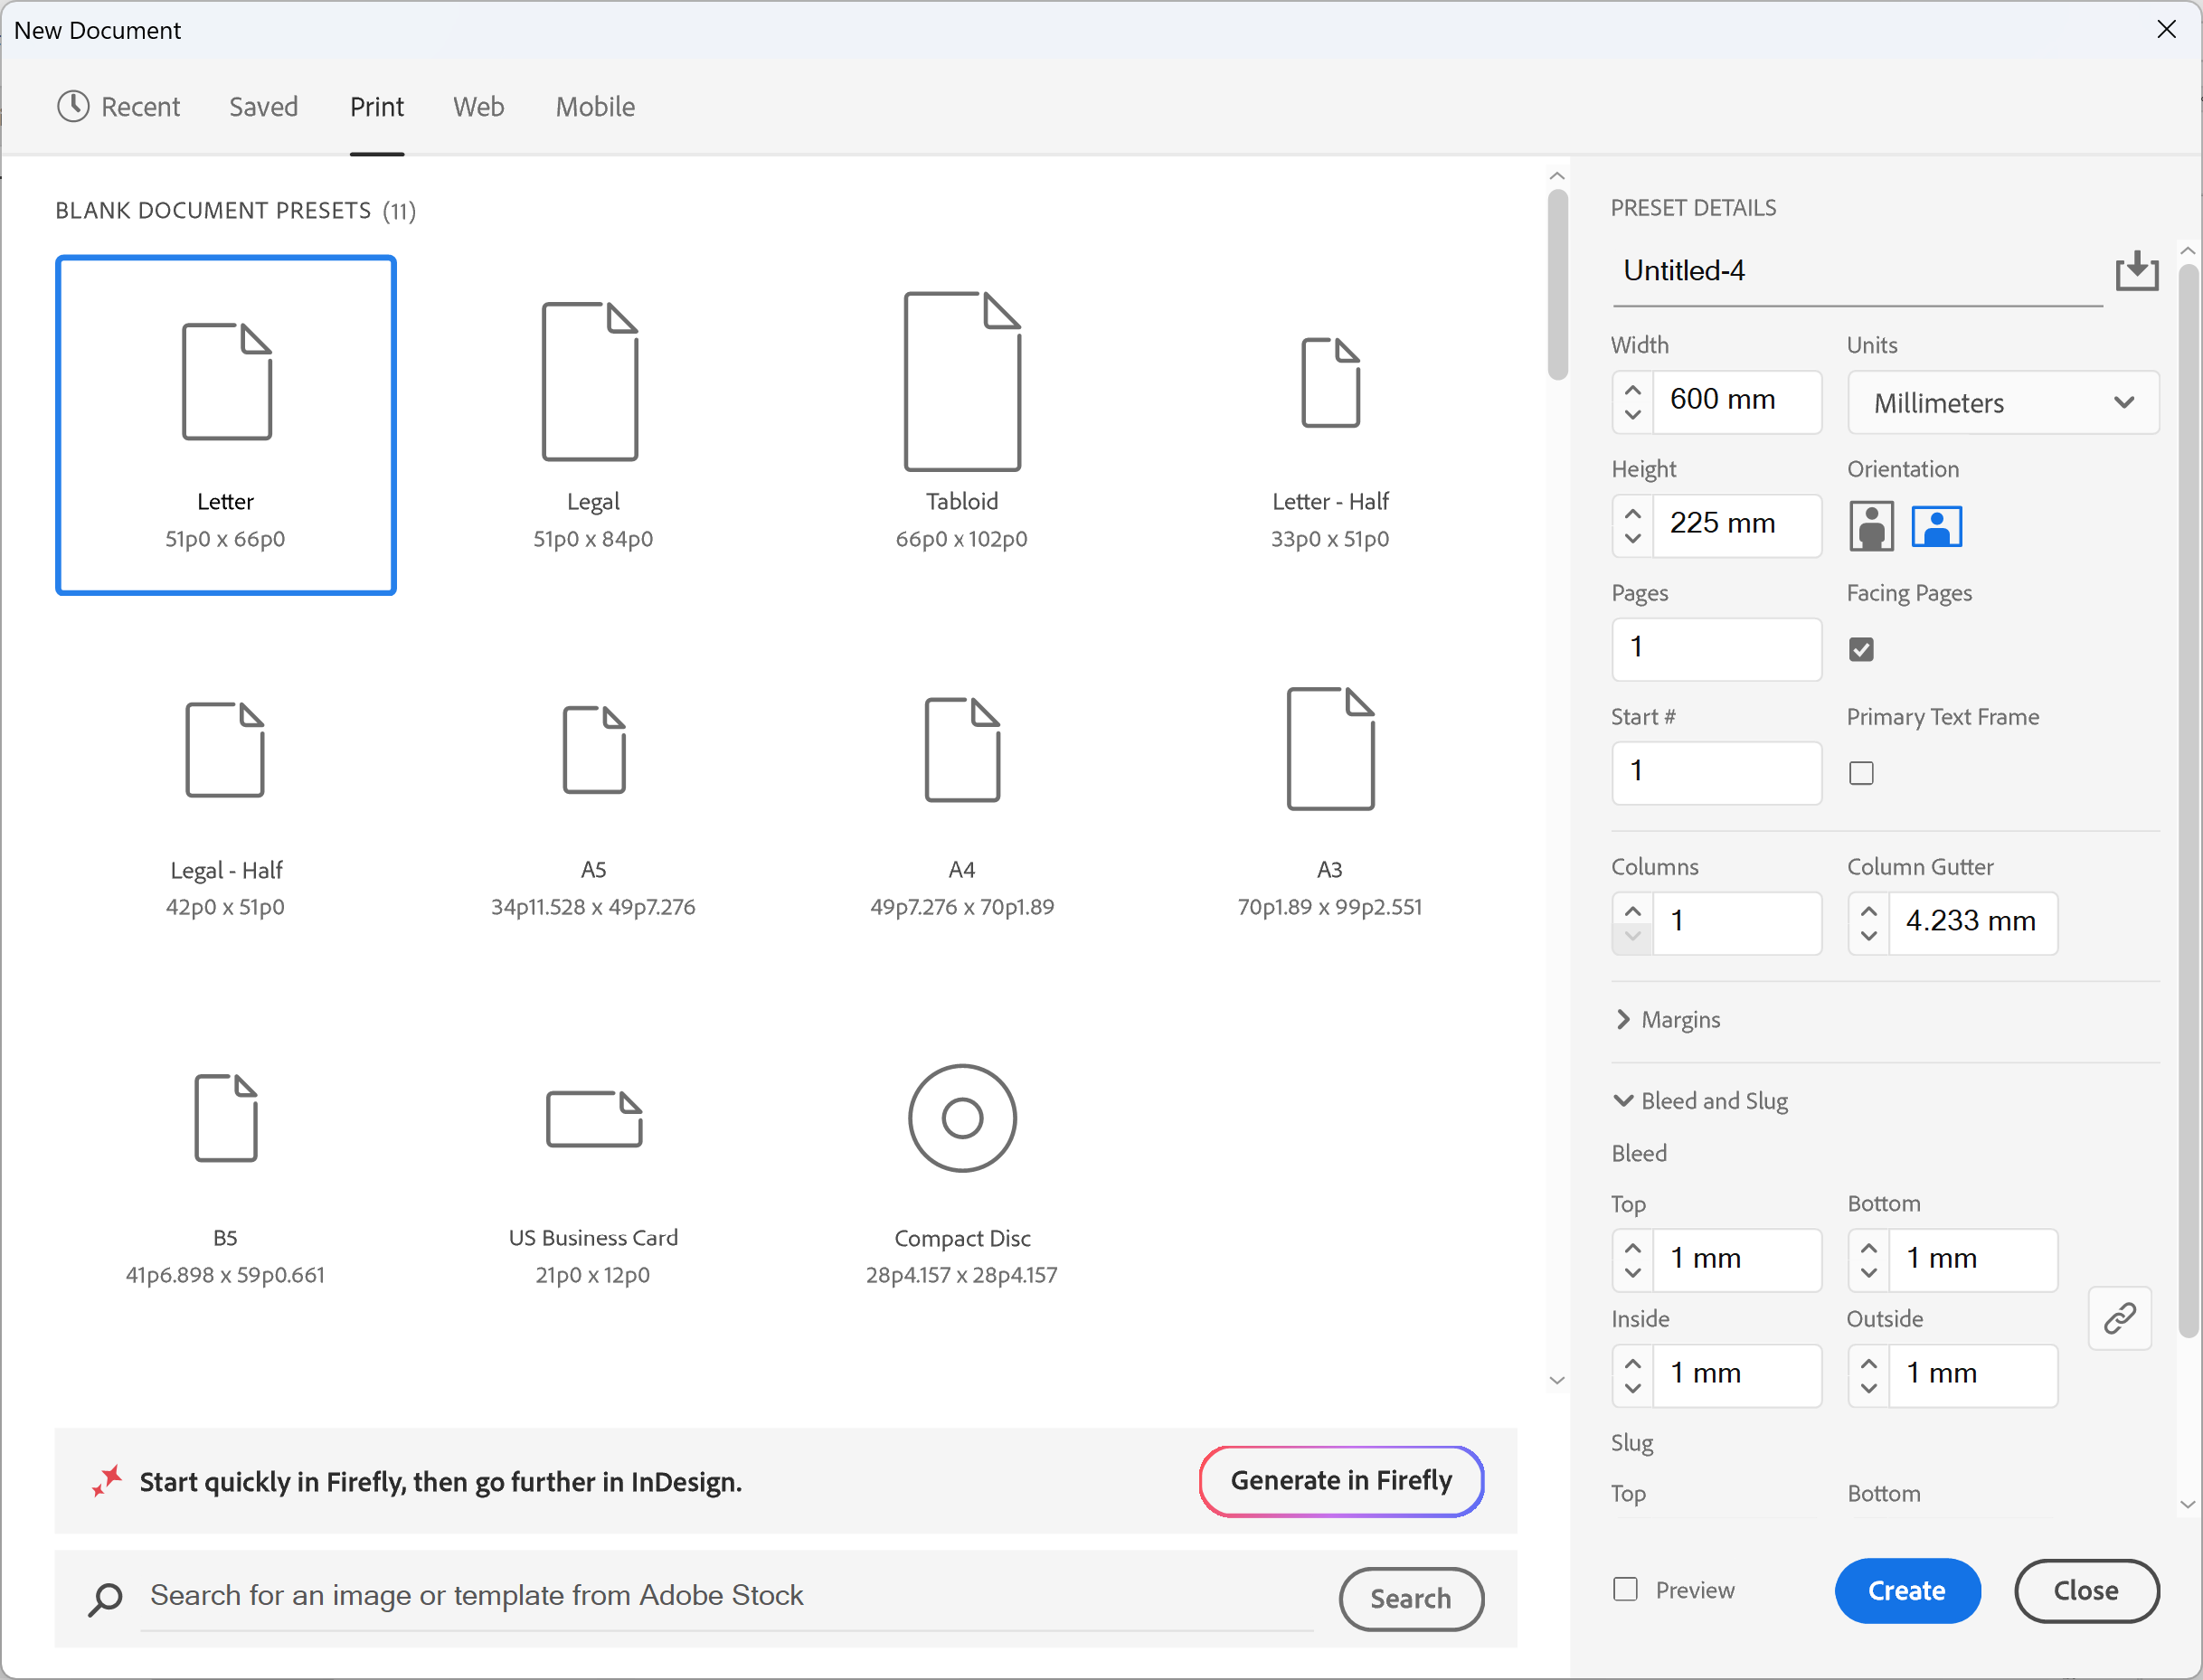Collapse the Bleed and Slug section
Image resolution: width=2203 pixels, height=1680 pixels.
1701,1100
